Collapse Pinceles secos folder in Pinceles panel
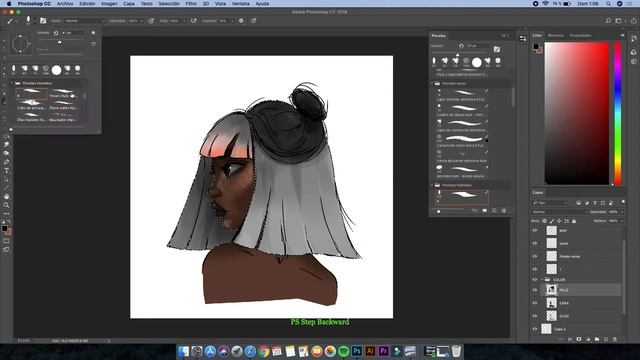Screen dimensions: 640x360 [433, 83]
